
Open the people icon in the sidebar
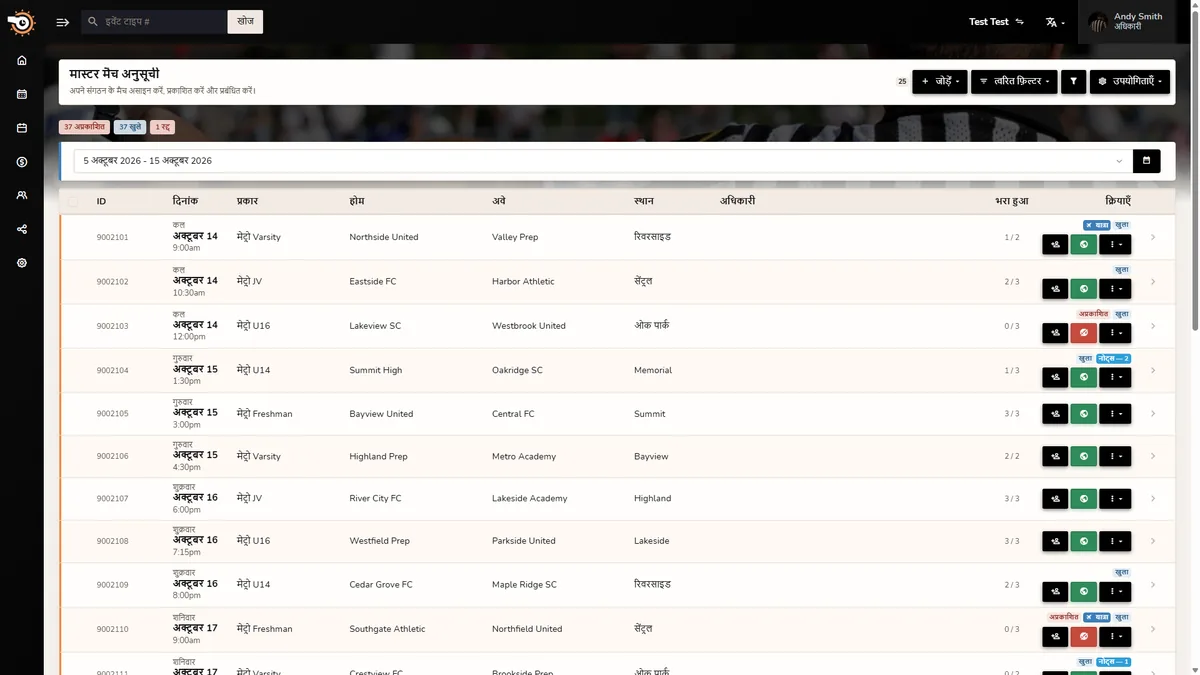(x=22, y=196)
